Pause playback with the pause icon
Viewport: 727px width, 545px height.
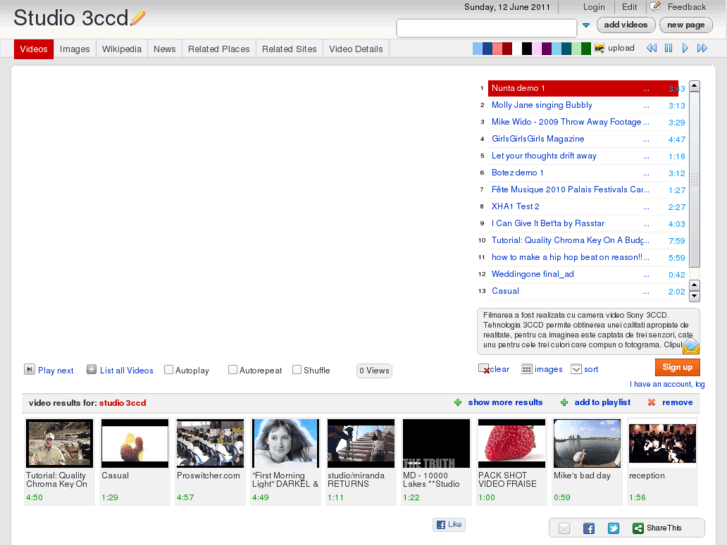click(x=668, y=48)
